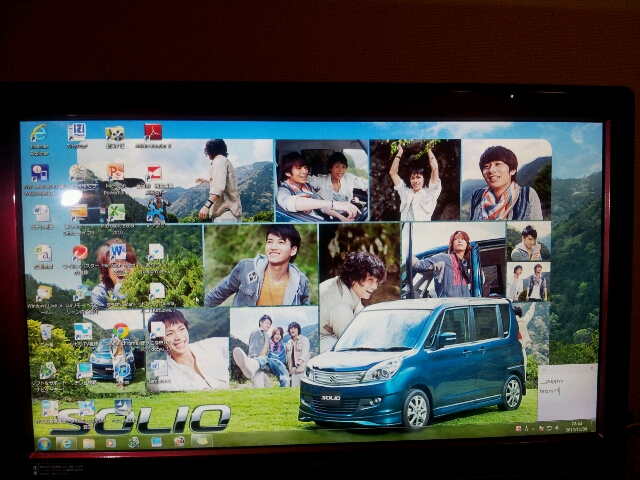
Task: Open the document icon showing letter a
Action: tap(43, 257)
